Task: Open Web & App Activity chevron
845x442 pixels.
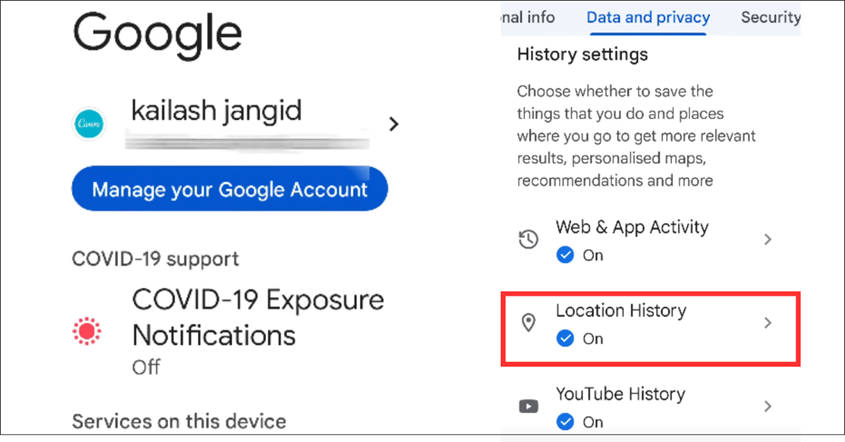Action: point(768,239)
